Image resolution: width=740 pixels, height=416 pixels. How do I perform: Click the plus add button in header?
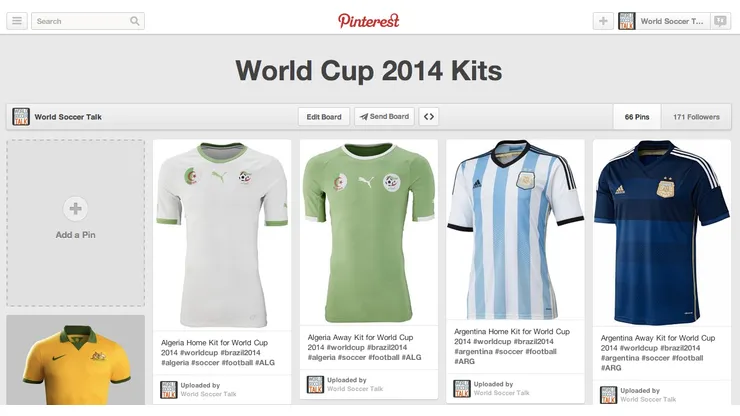tap(603, 21)
